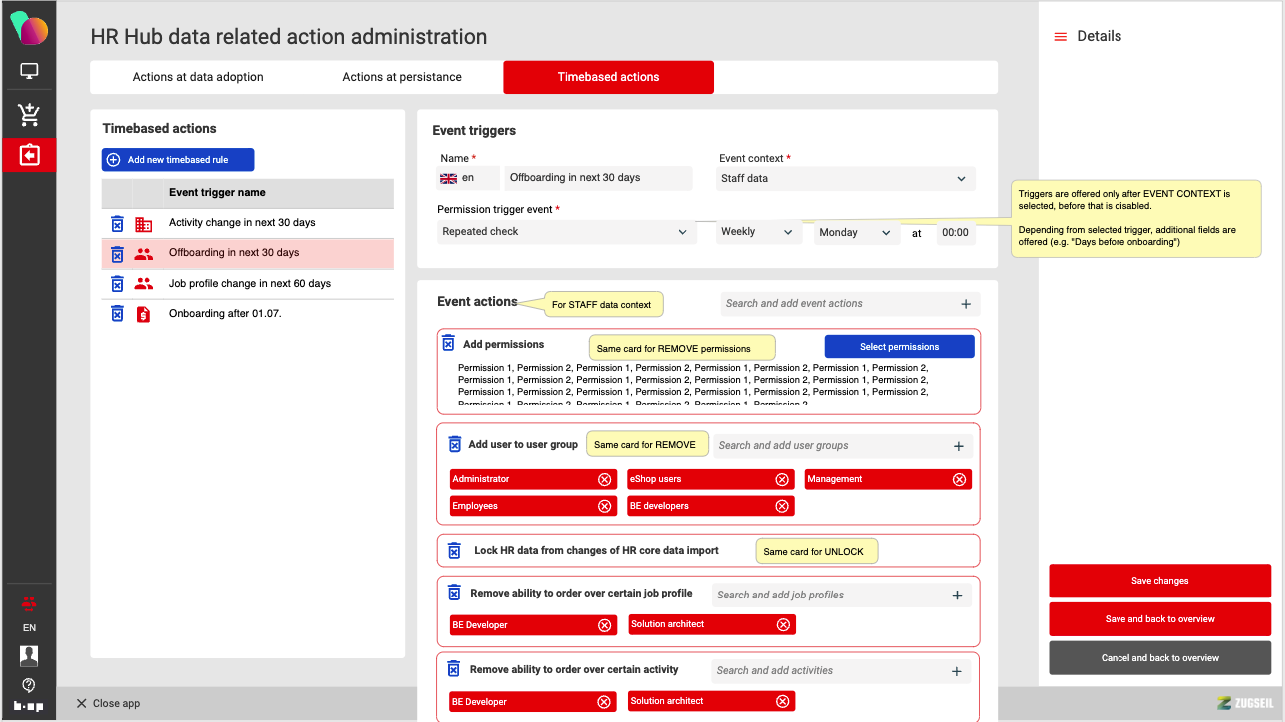
Task: Open the Weekly frequency dropdown
Action: (x=758, y=232)
